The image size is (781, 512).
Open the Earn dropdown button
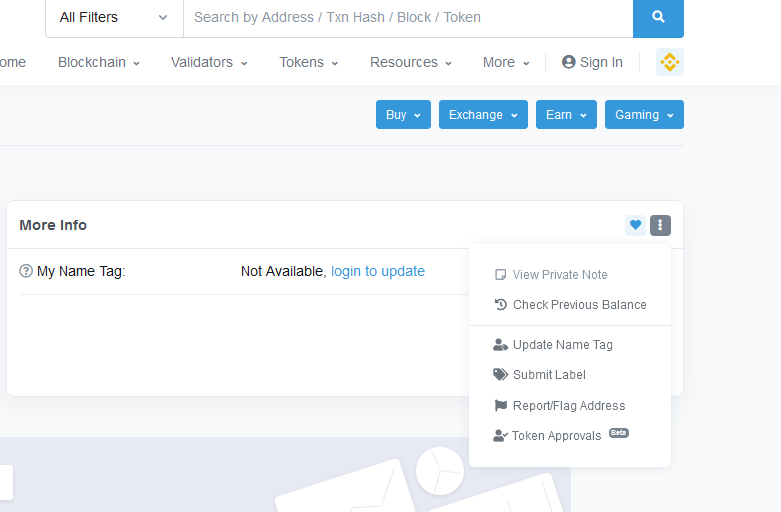(566, 115)
